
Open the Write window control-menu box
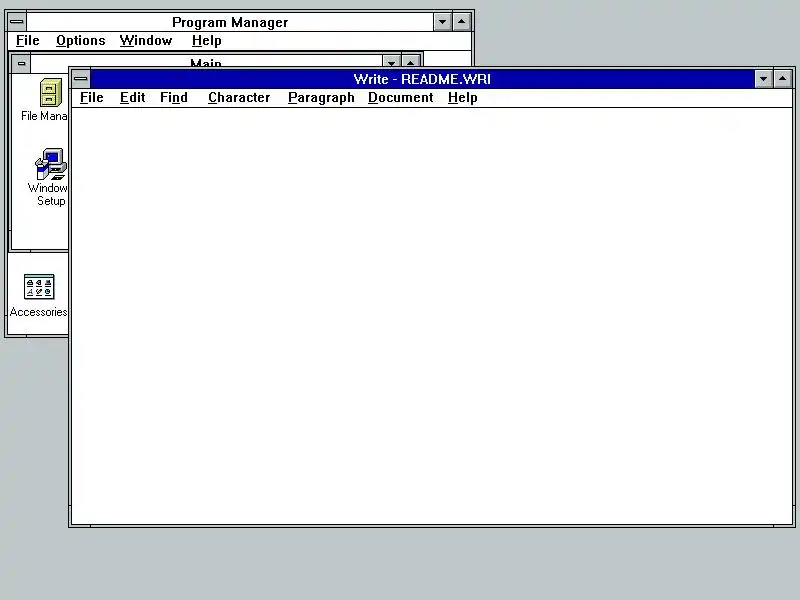[81, 79]
